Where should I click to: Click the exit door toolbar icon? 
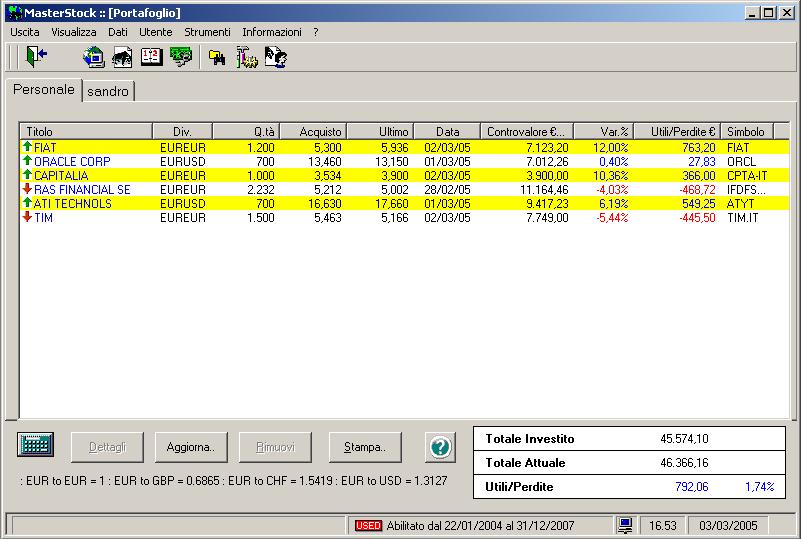tap(36, 56)
